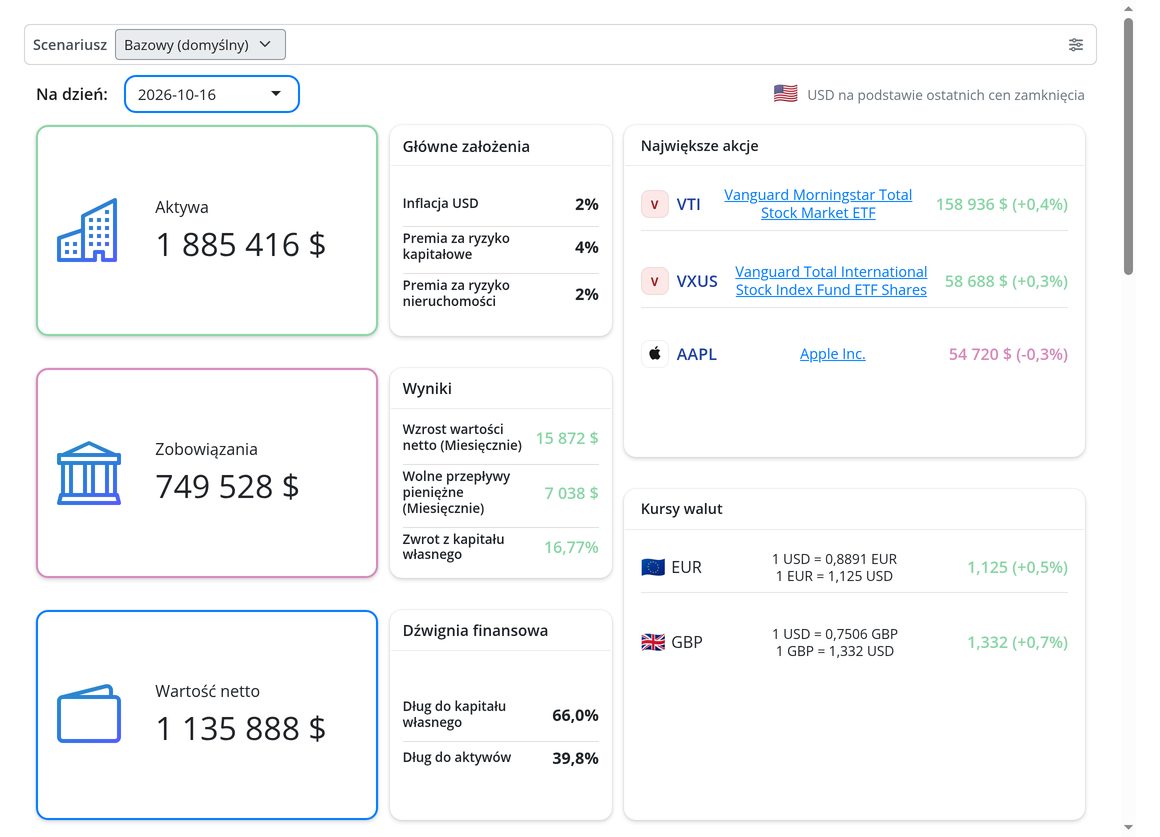Click the Największe akcje heading
The width and height of the screenshot is (1160, 837).
pyautogui.click(x=699, y=146)
